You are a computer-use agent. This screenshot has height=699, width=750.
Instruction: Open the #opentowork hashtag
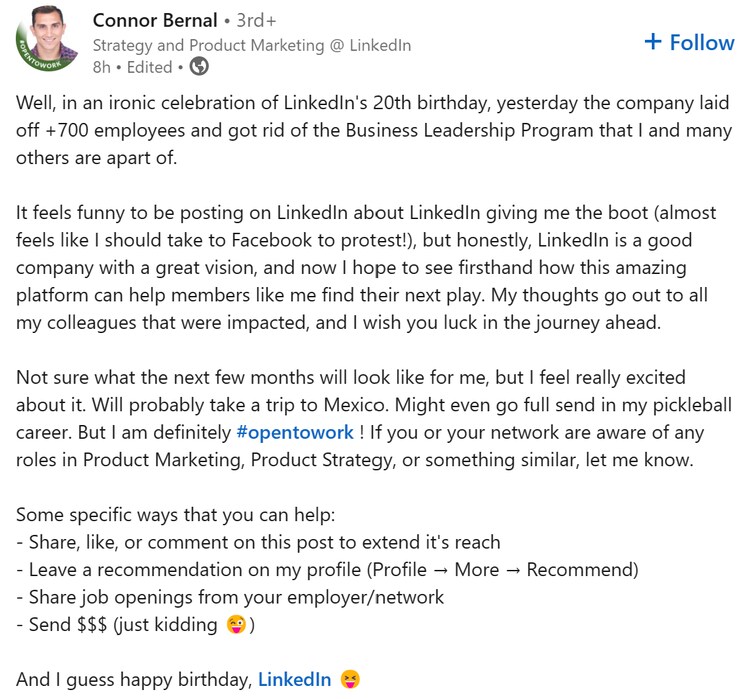(294, 432)
